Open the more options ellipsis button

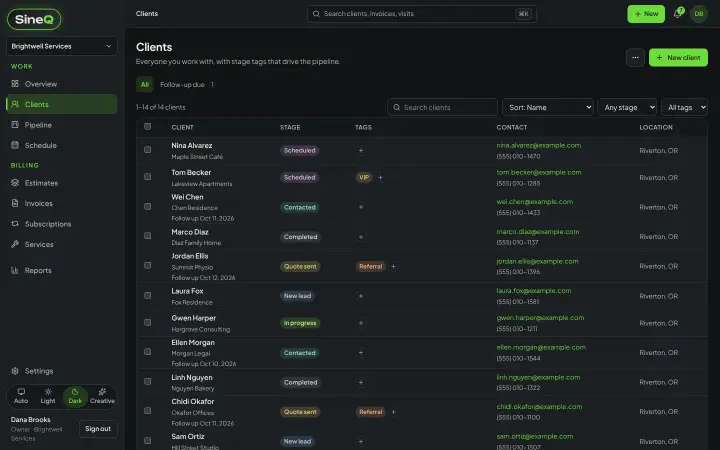635,57
